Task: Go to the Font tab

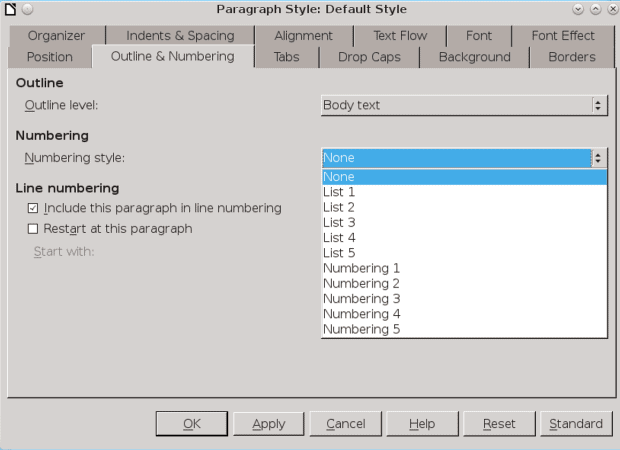Action: pos(479,36)
